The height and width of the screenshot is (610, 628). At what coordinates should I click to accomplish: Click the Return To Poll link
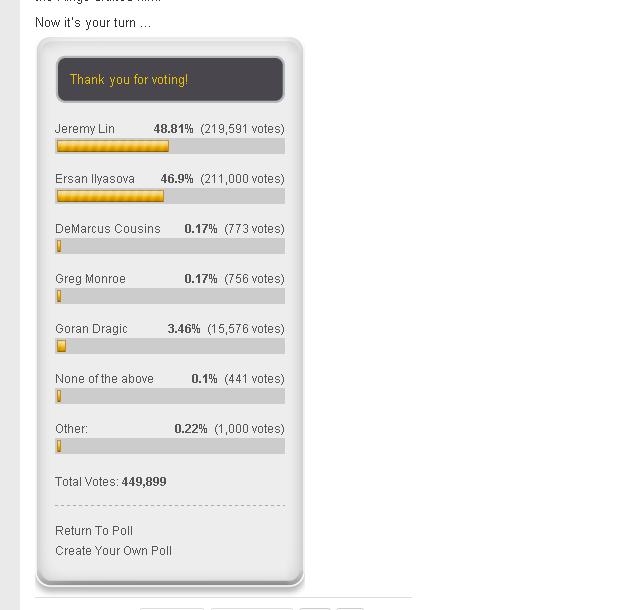click(x=94, y=531)
